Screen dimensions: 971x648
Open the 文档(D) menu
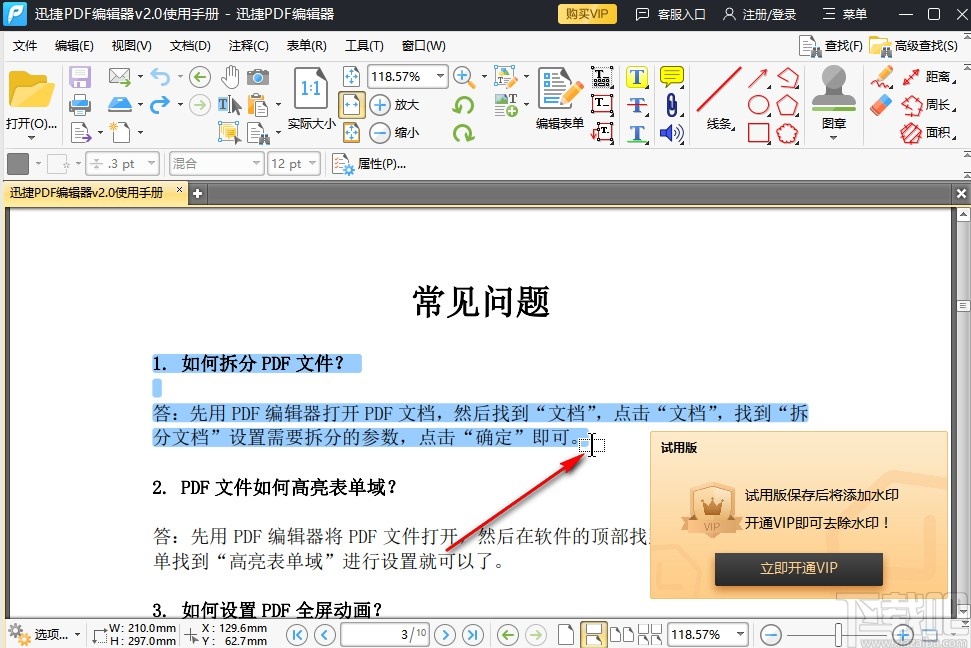pos(189,45)
